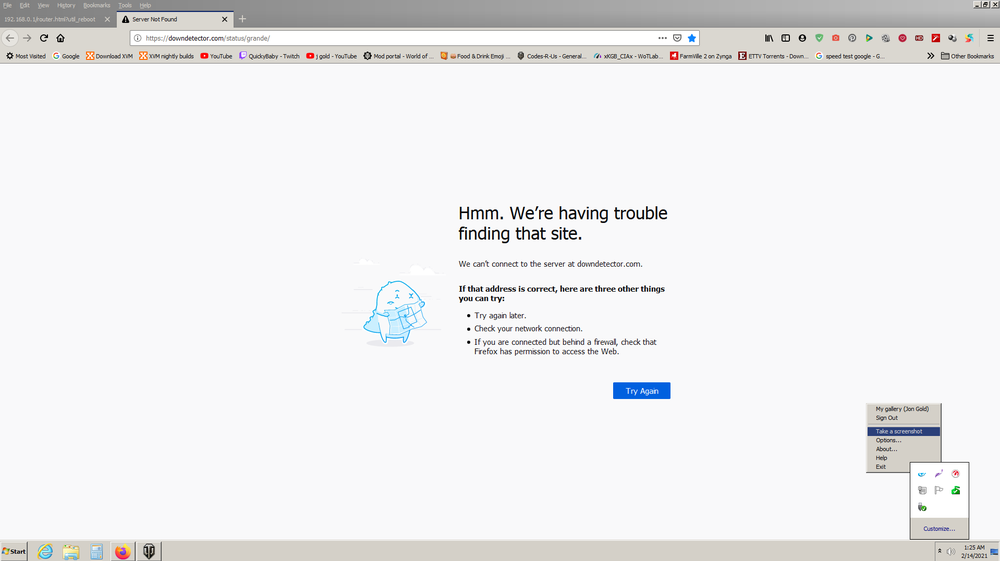Open Mod portal - World of bookmark
The height and width of the screenshot is (561, 1000).
[399, 56]
